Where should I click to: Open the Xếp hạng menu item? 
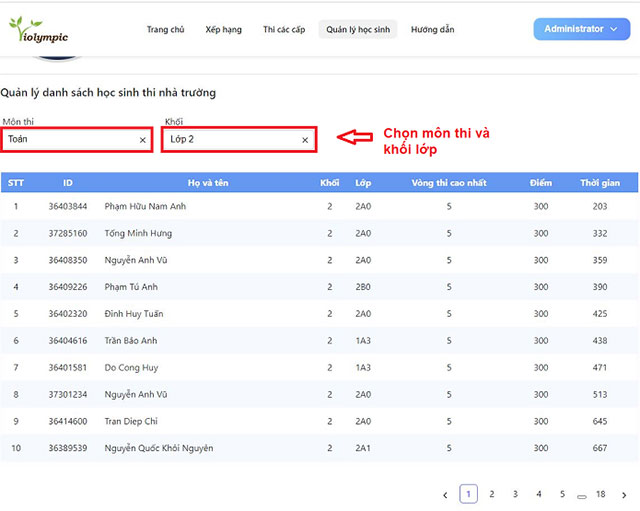(223, 30)
